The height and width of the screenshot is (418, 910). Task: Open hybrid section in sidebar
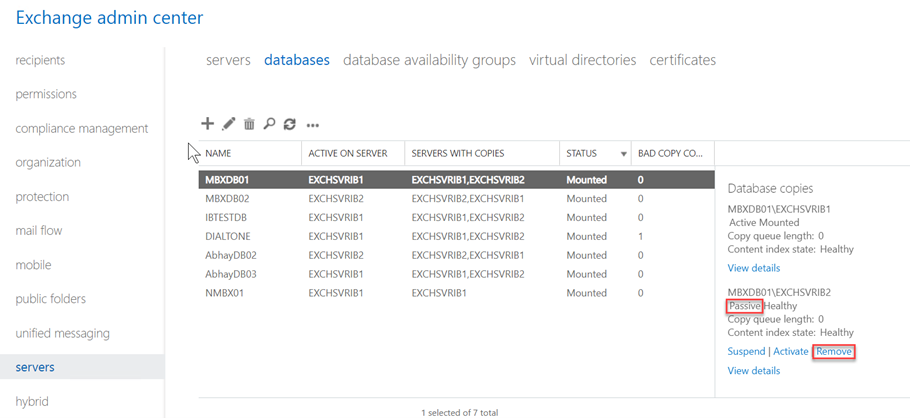32,401
